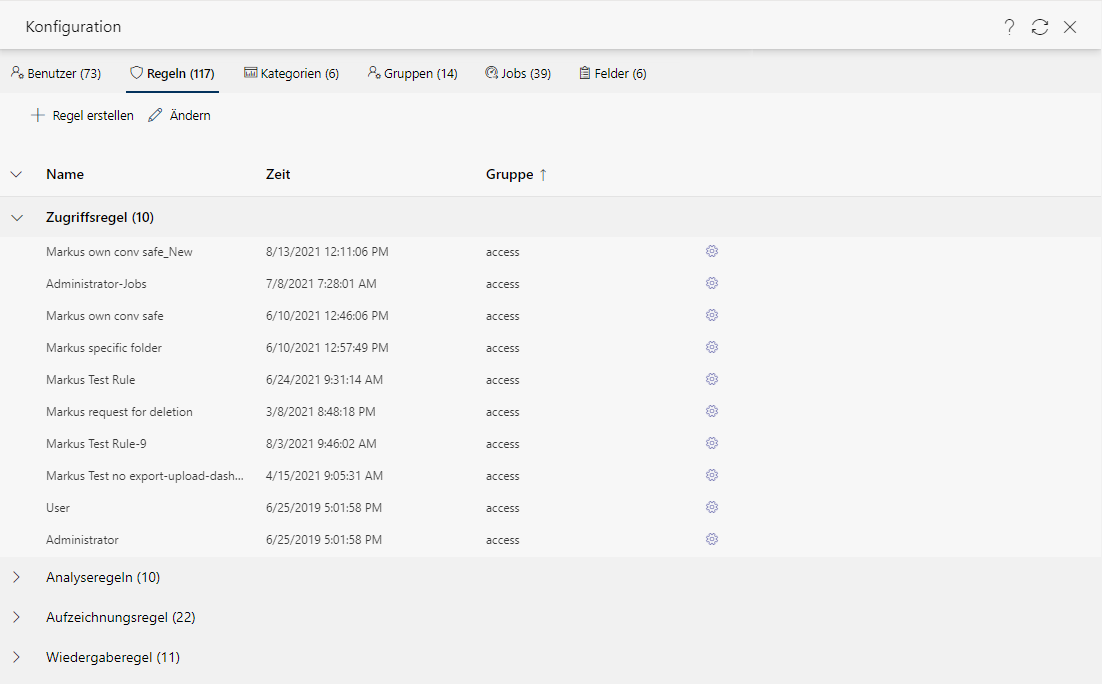
Task: Switch to the Kategorien tab
Action: 291,73
